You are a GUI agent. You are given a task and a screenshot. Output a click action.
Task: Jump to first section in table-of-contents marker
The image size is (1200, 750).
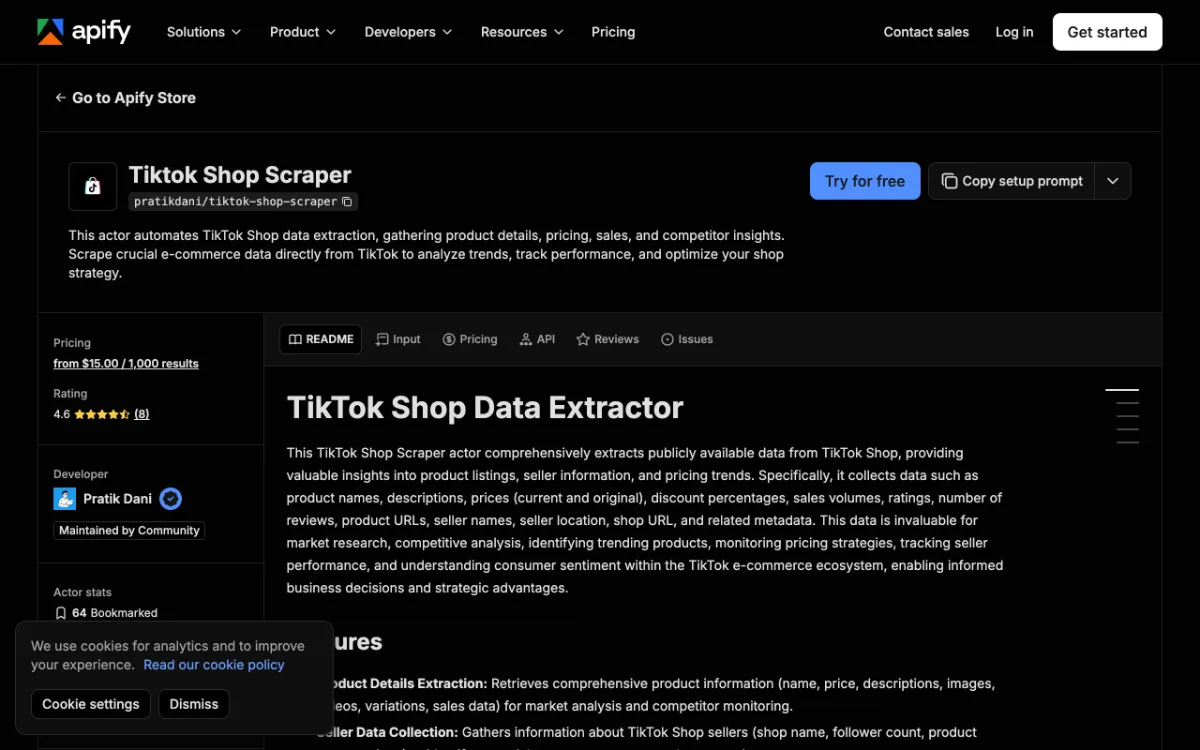[x=1122, y=390]
